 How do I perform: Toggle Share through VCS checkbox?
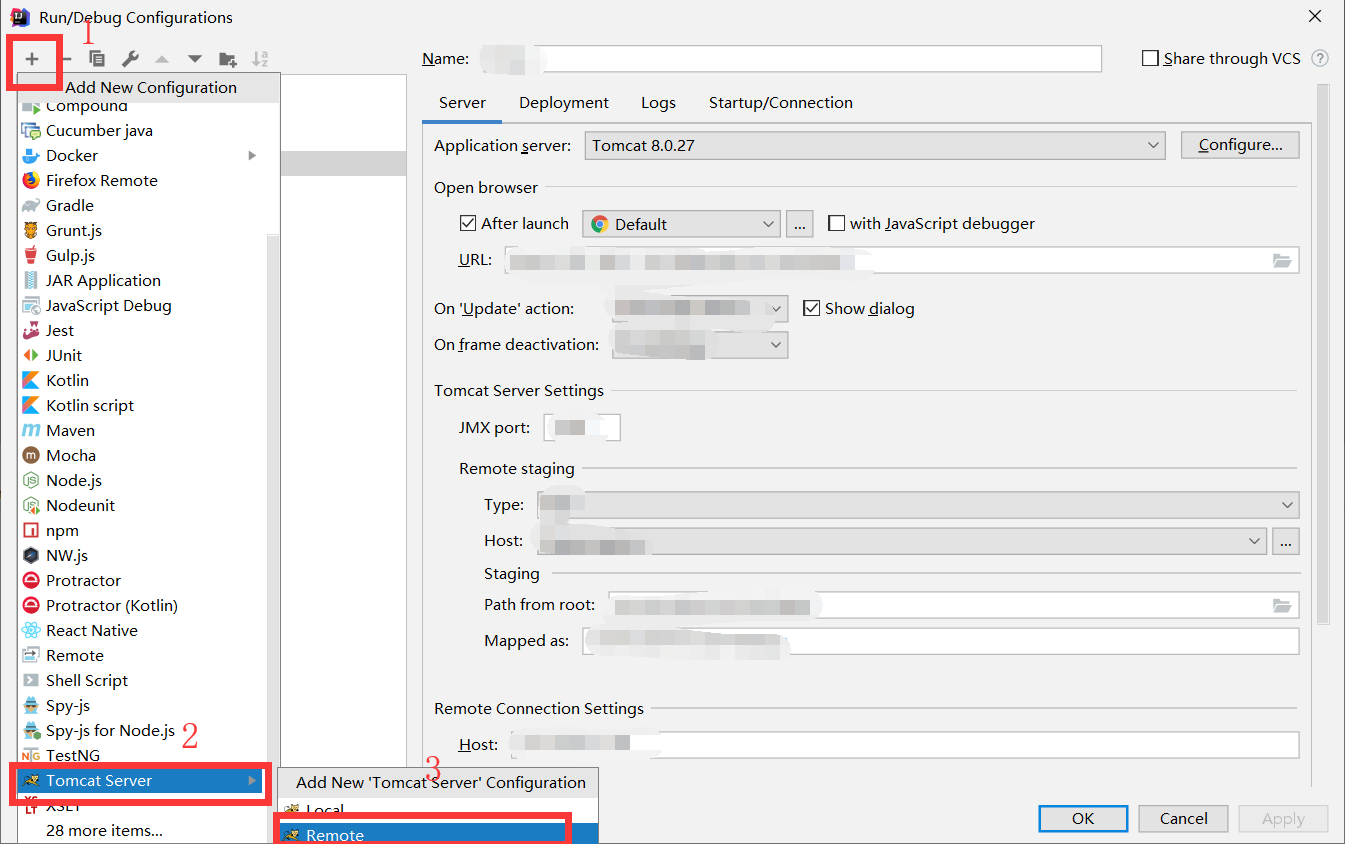click(1150, 59)
